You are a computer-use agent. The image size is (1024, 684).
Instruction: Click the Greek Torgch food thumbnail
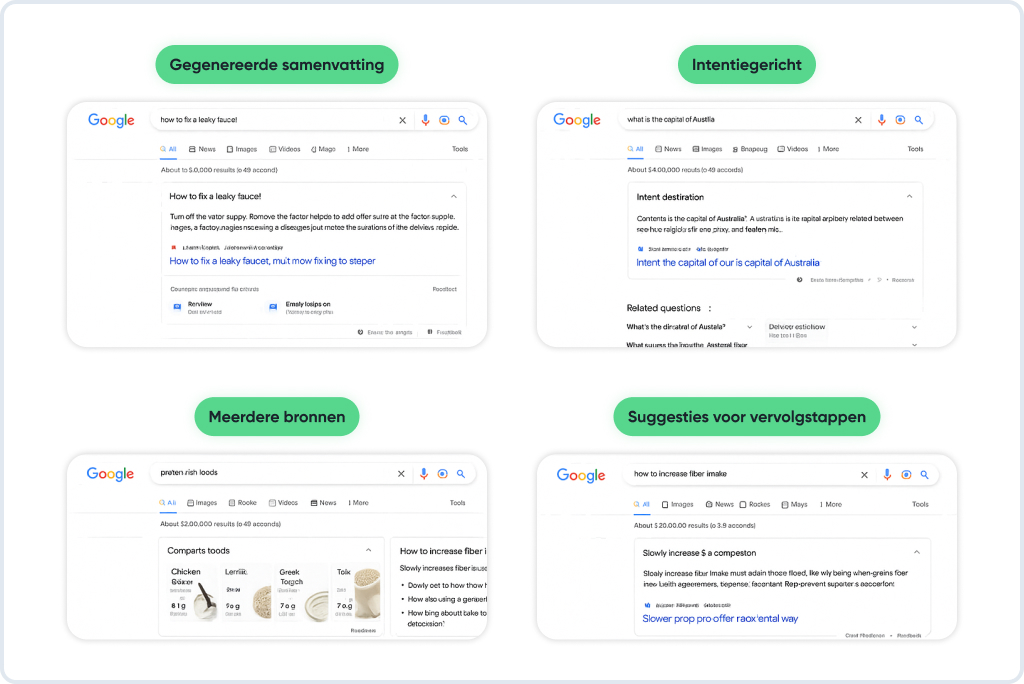point(302,593)
